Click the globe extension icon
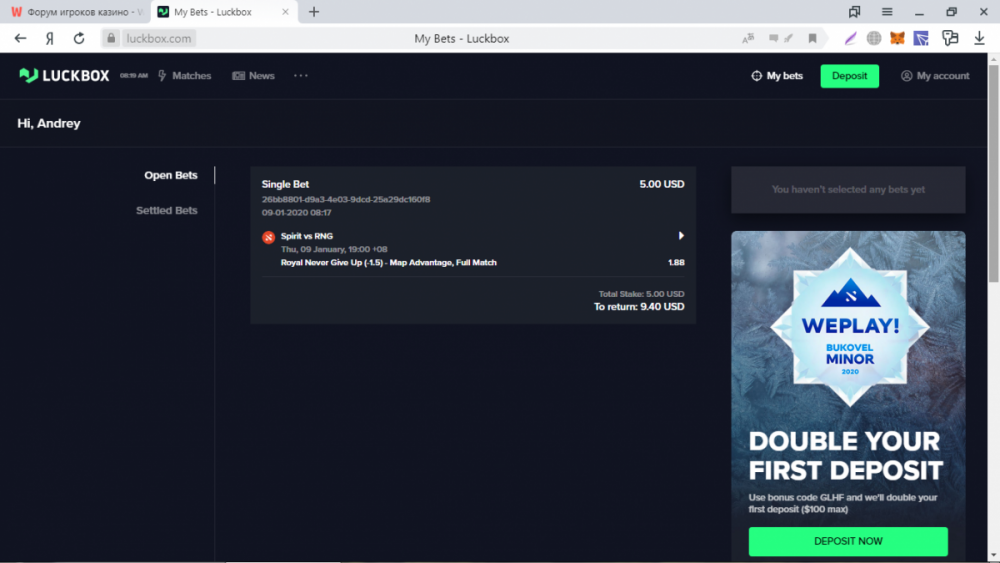This screenshot has width=1000, height=563. tap(874, 38)
